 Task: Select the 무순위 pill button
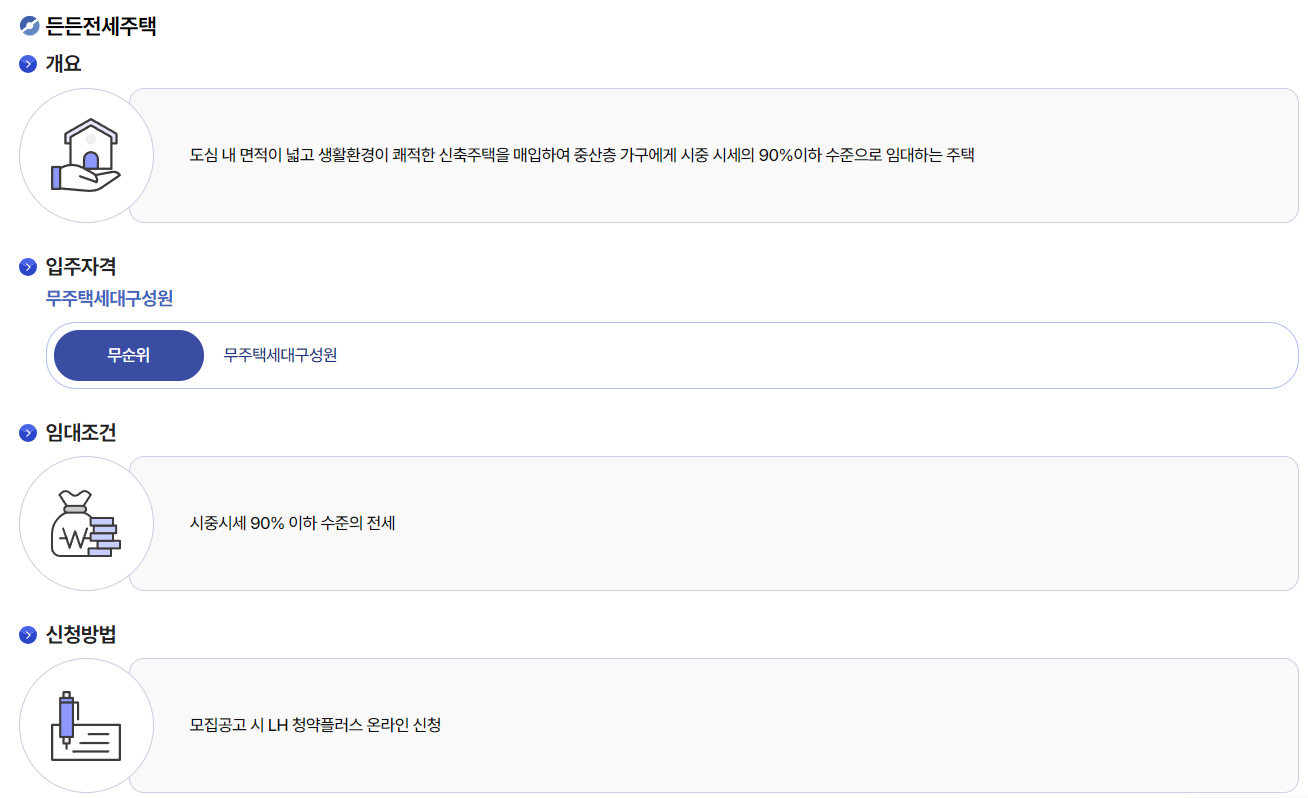coord(129,355)
